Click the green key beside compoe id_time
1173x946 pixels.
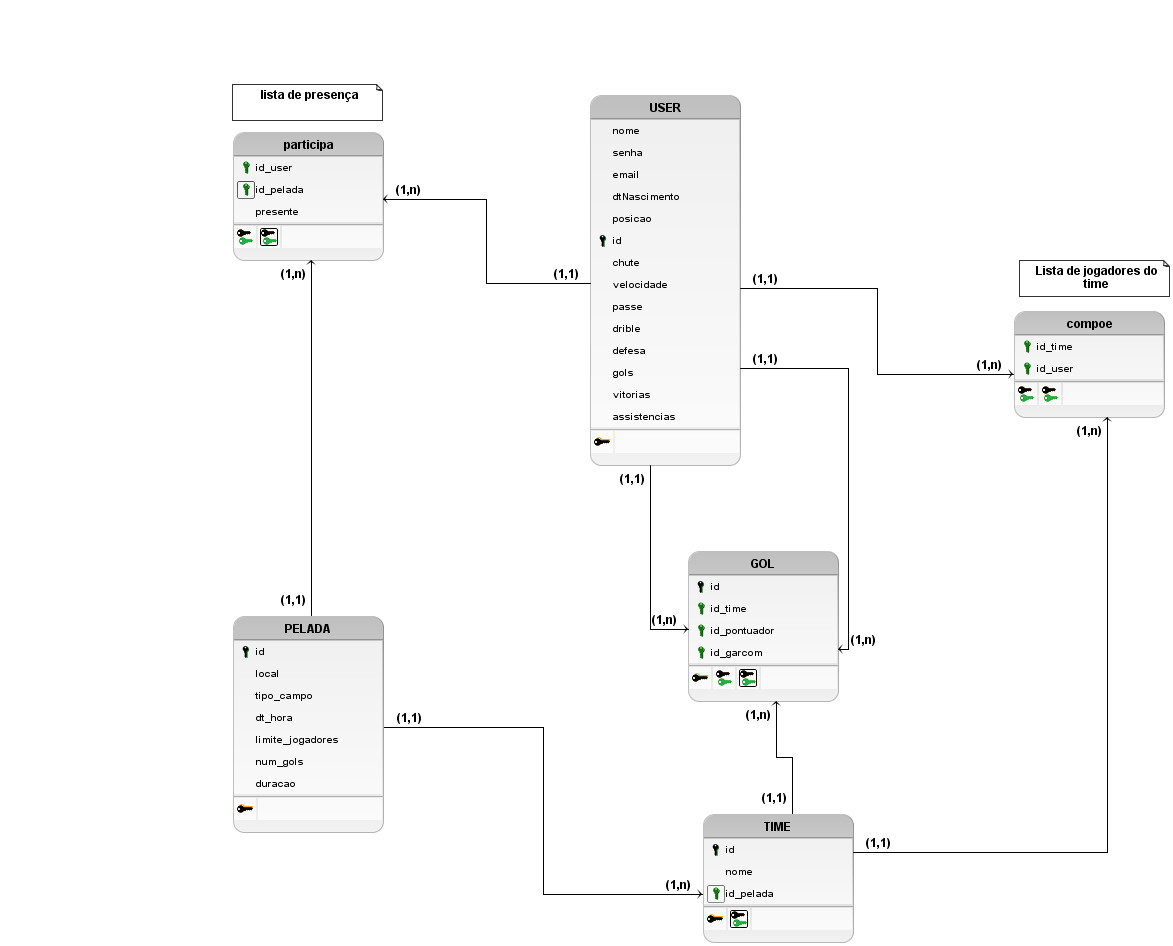(1027, 347)
